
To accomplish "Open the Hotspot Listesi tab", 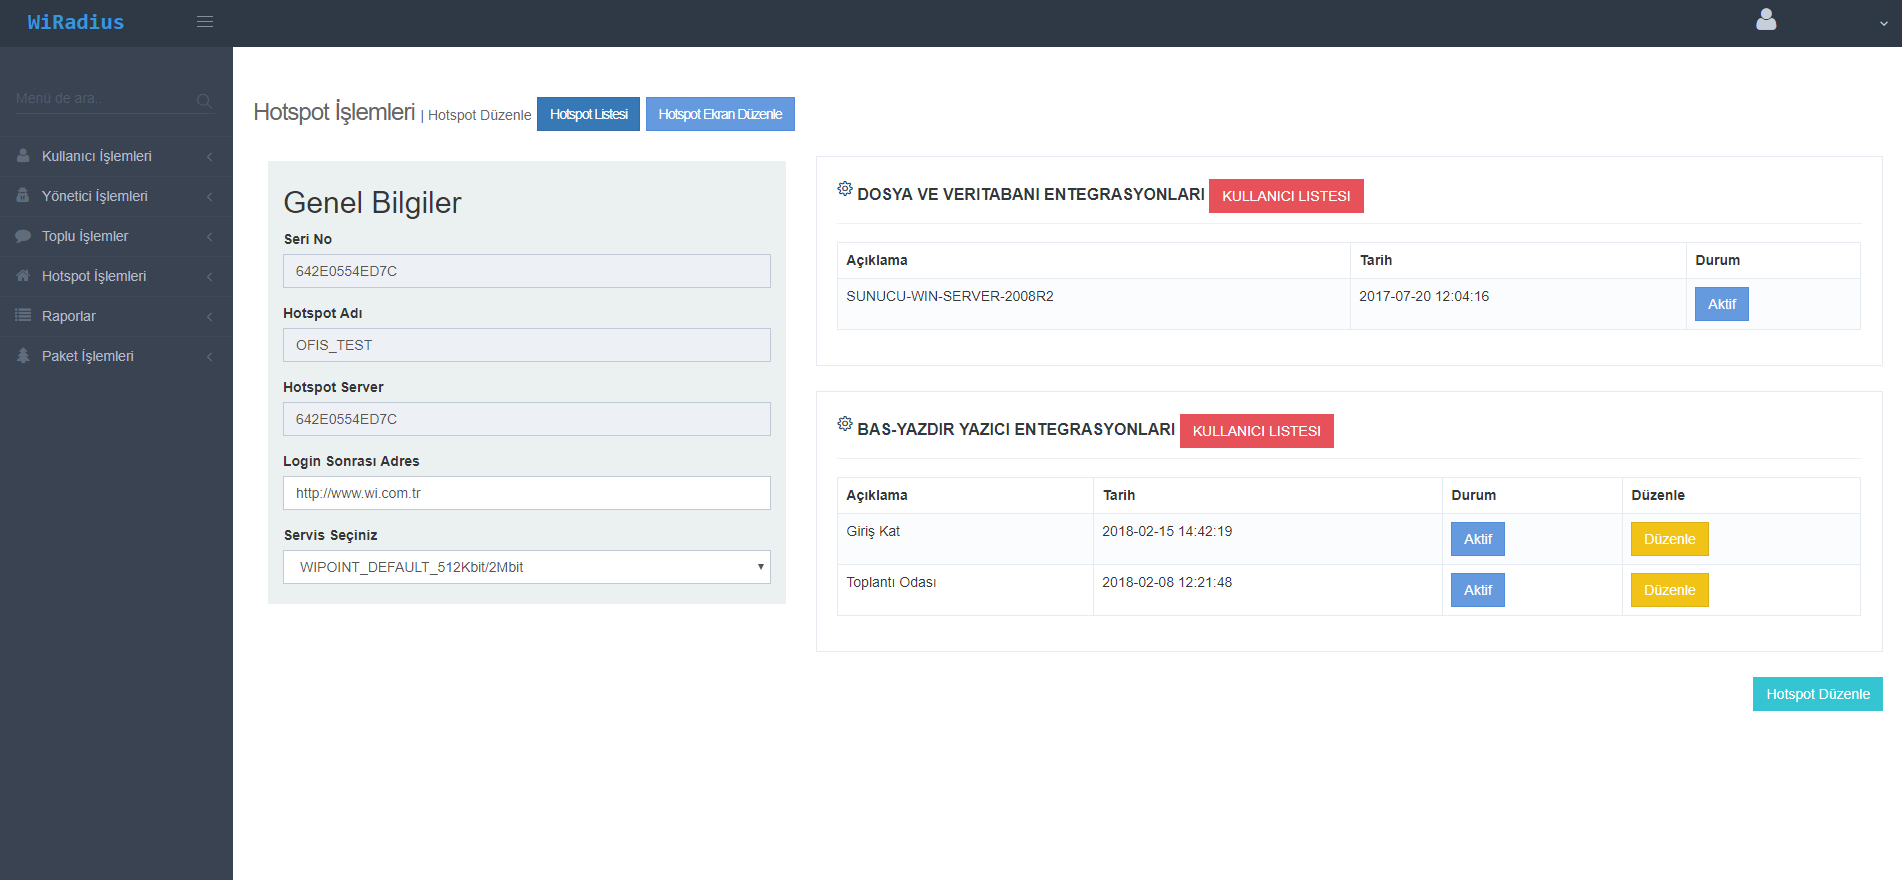I will point(588,114).
